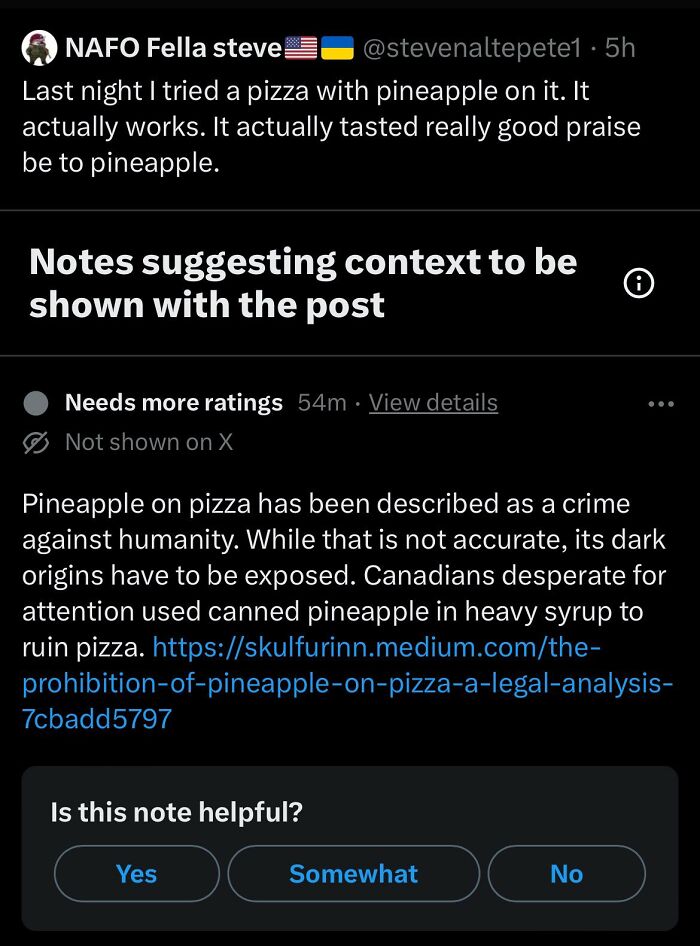Expand details via the 'View details' link
The image size is (700, 946).
(433, 402)
